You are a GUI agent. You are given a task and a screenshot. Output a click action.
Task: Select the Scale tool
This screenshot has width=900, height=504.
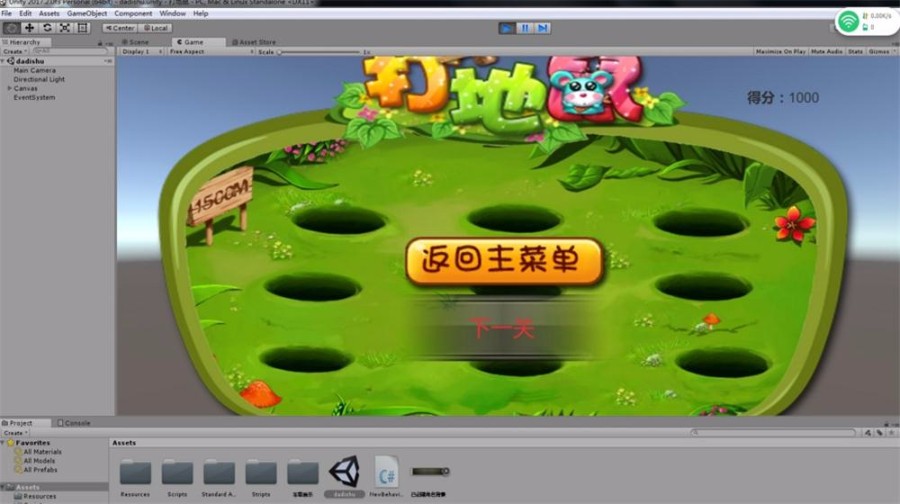[x=65, y=28]
